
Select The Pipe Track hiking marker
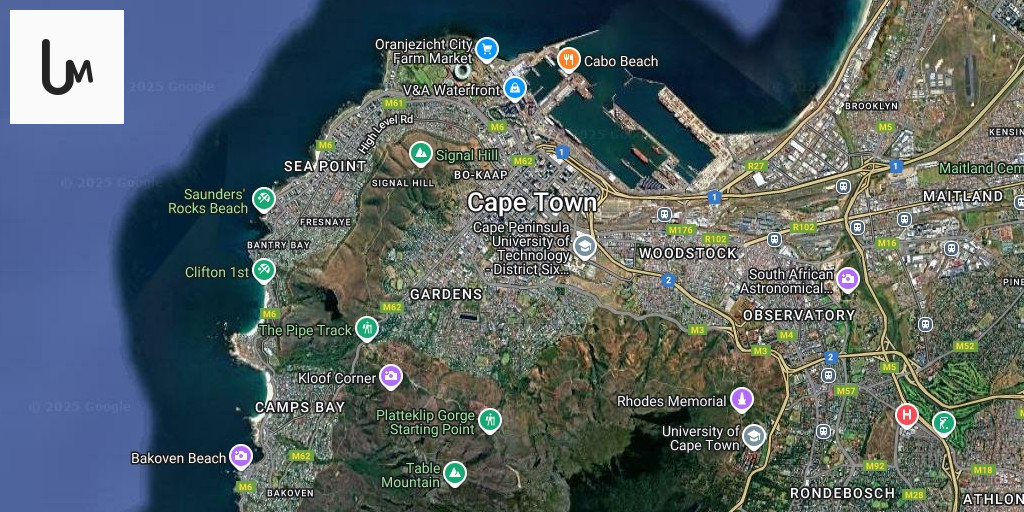coord(367,328)
